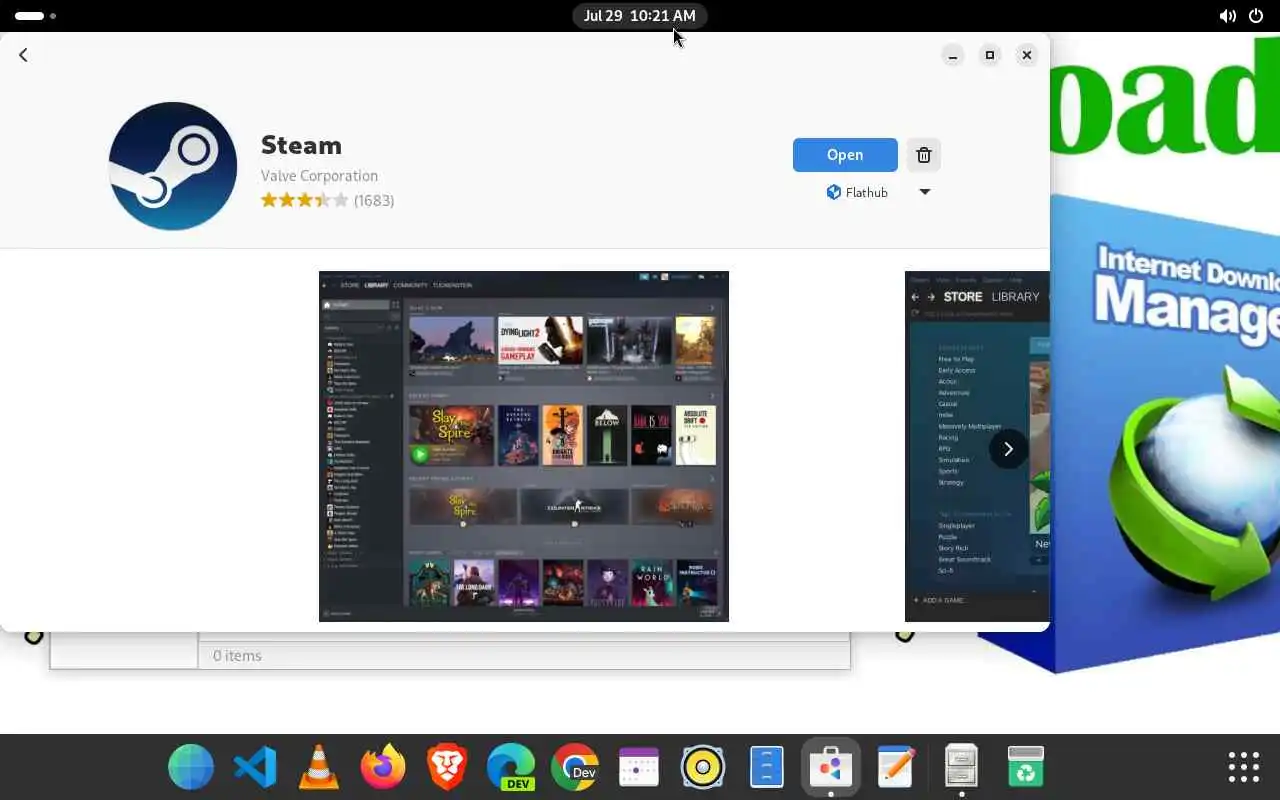This screenshot has height=800, width=1280.
Task: Click the Valve Corporation developer text
Action: point(319,175)
